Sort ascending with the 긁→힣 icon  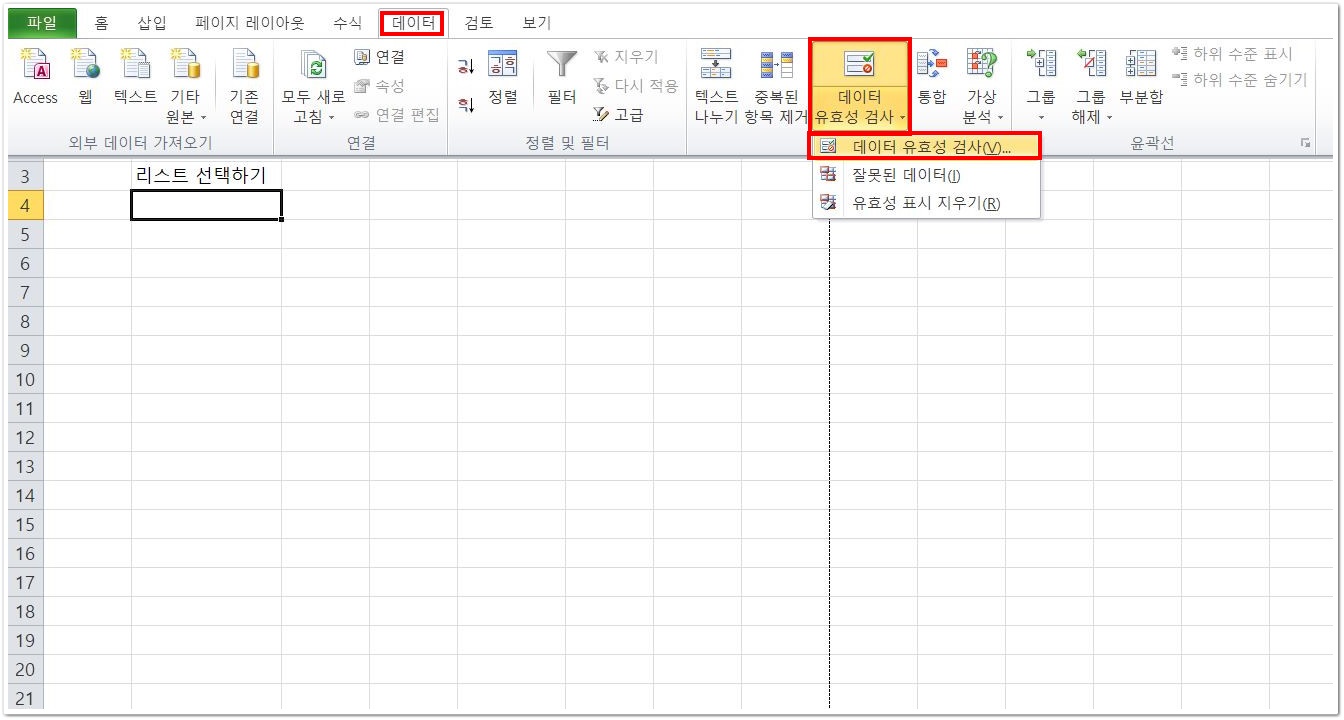tap(466, 67)
